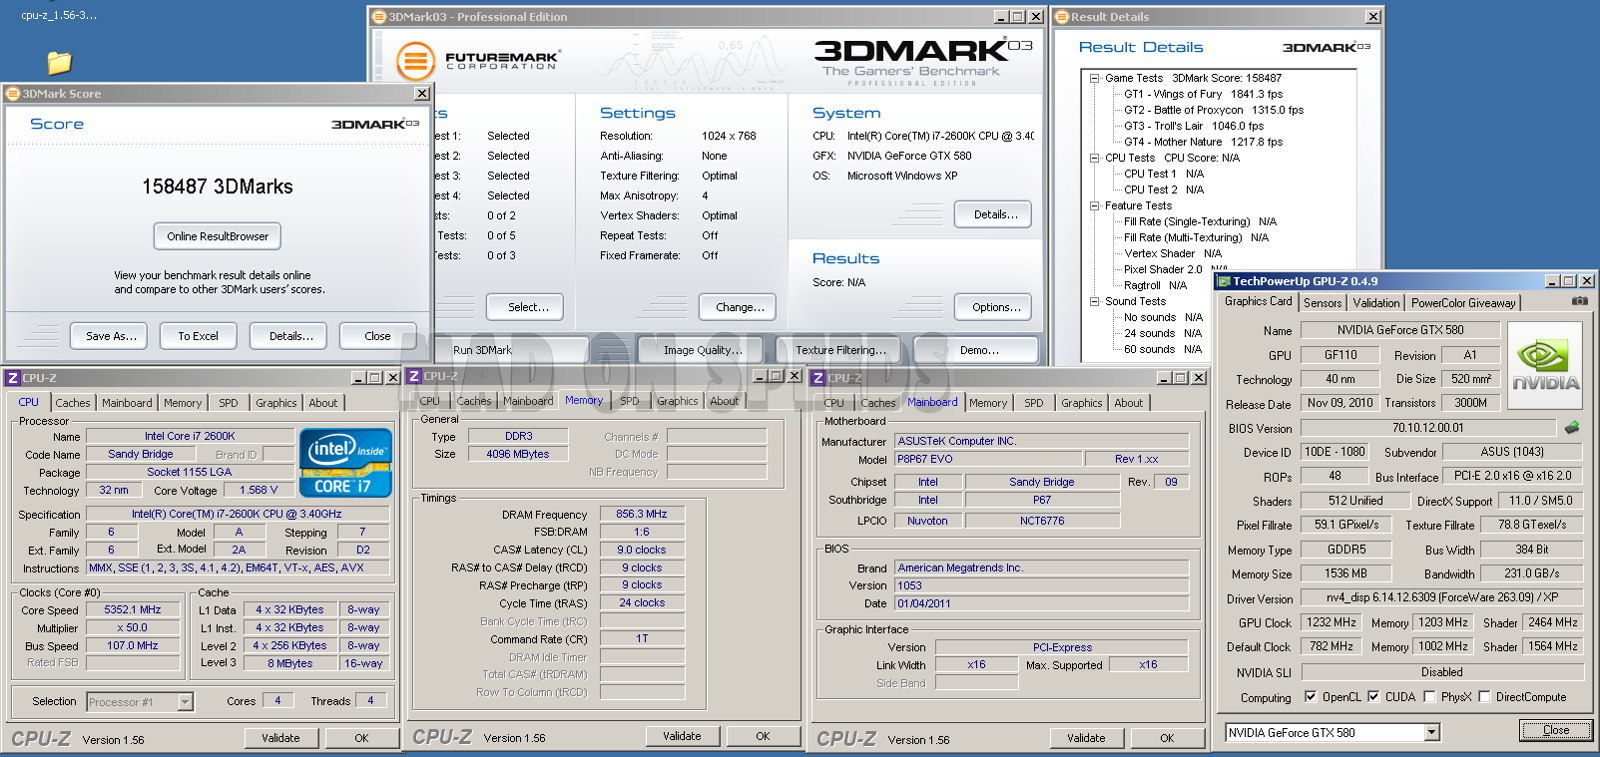Click Validate in right CPU-Z window
This screenshot has width=1600, height=757.
pyautogui.click(x=1086, y=738)
